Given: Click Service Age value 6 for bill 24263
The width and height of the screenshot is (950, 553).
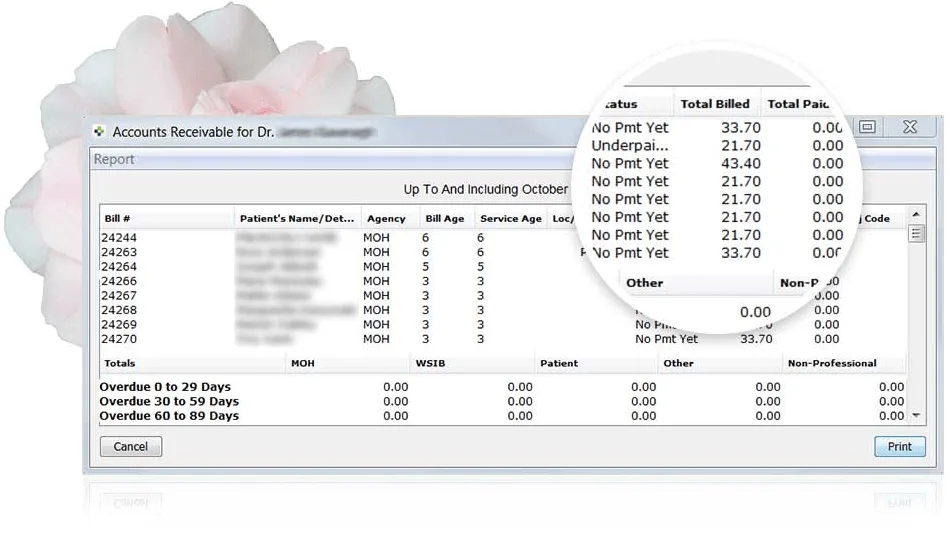Looking at the screenshot, I should click(480, 253).
